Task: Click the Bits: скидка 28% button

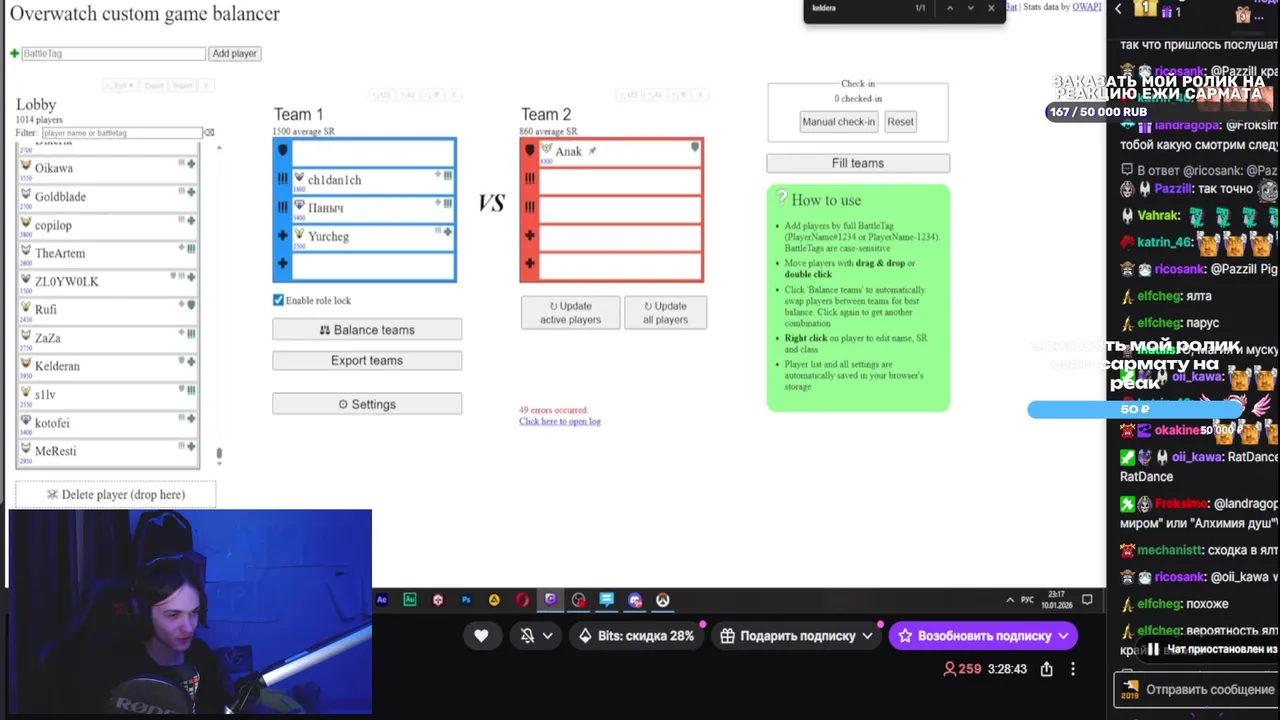Action: click(636, 636)
